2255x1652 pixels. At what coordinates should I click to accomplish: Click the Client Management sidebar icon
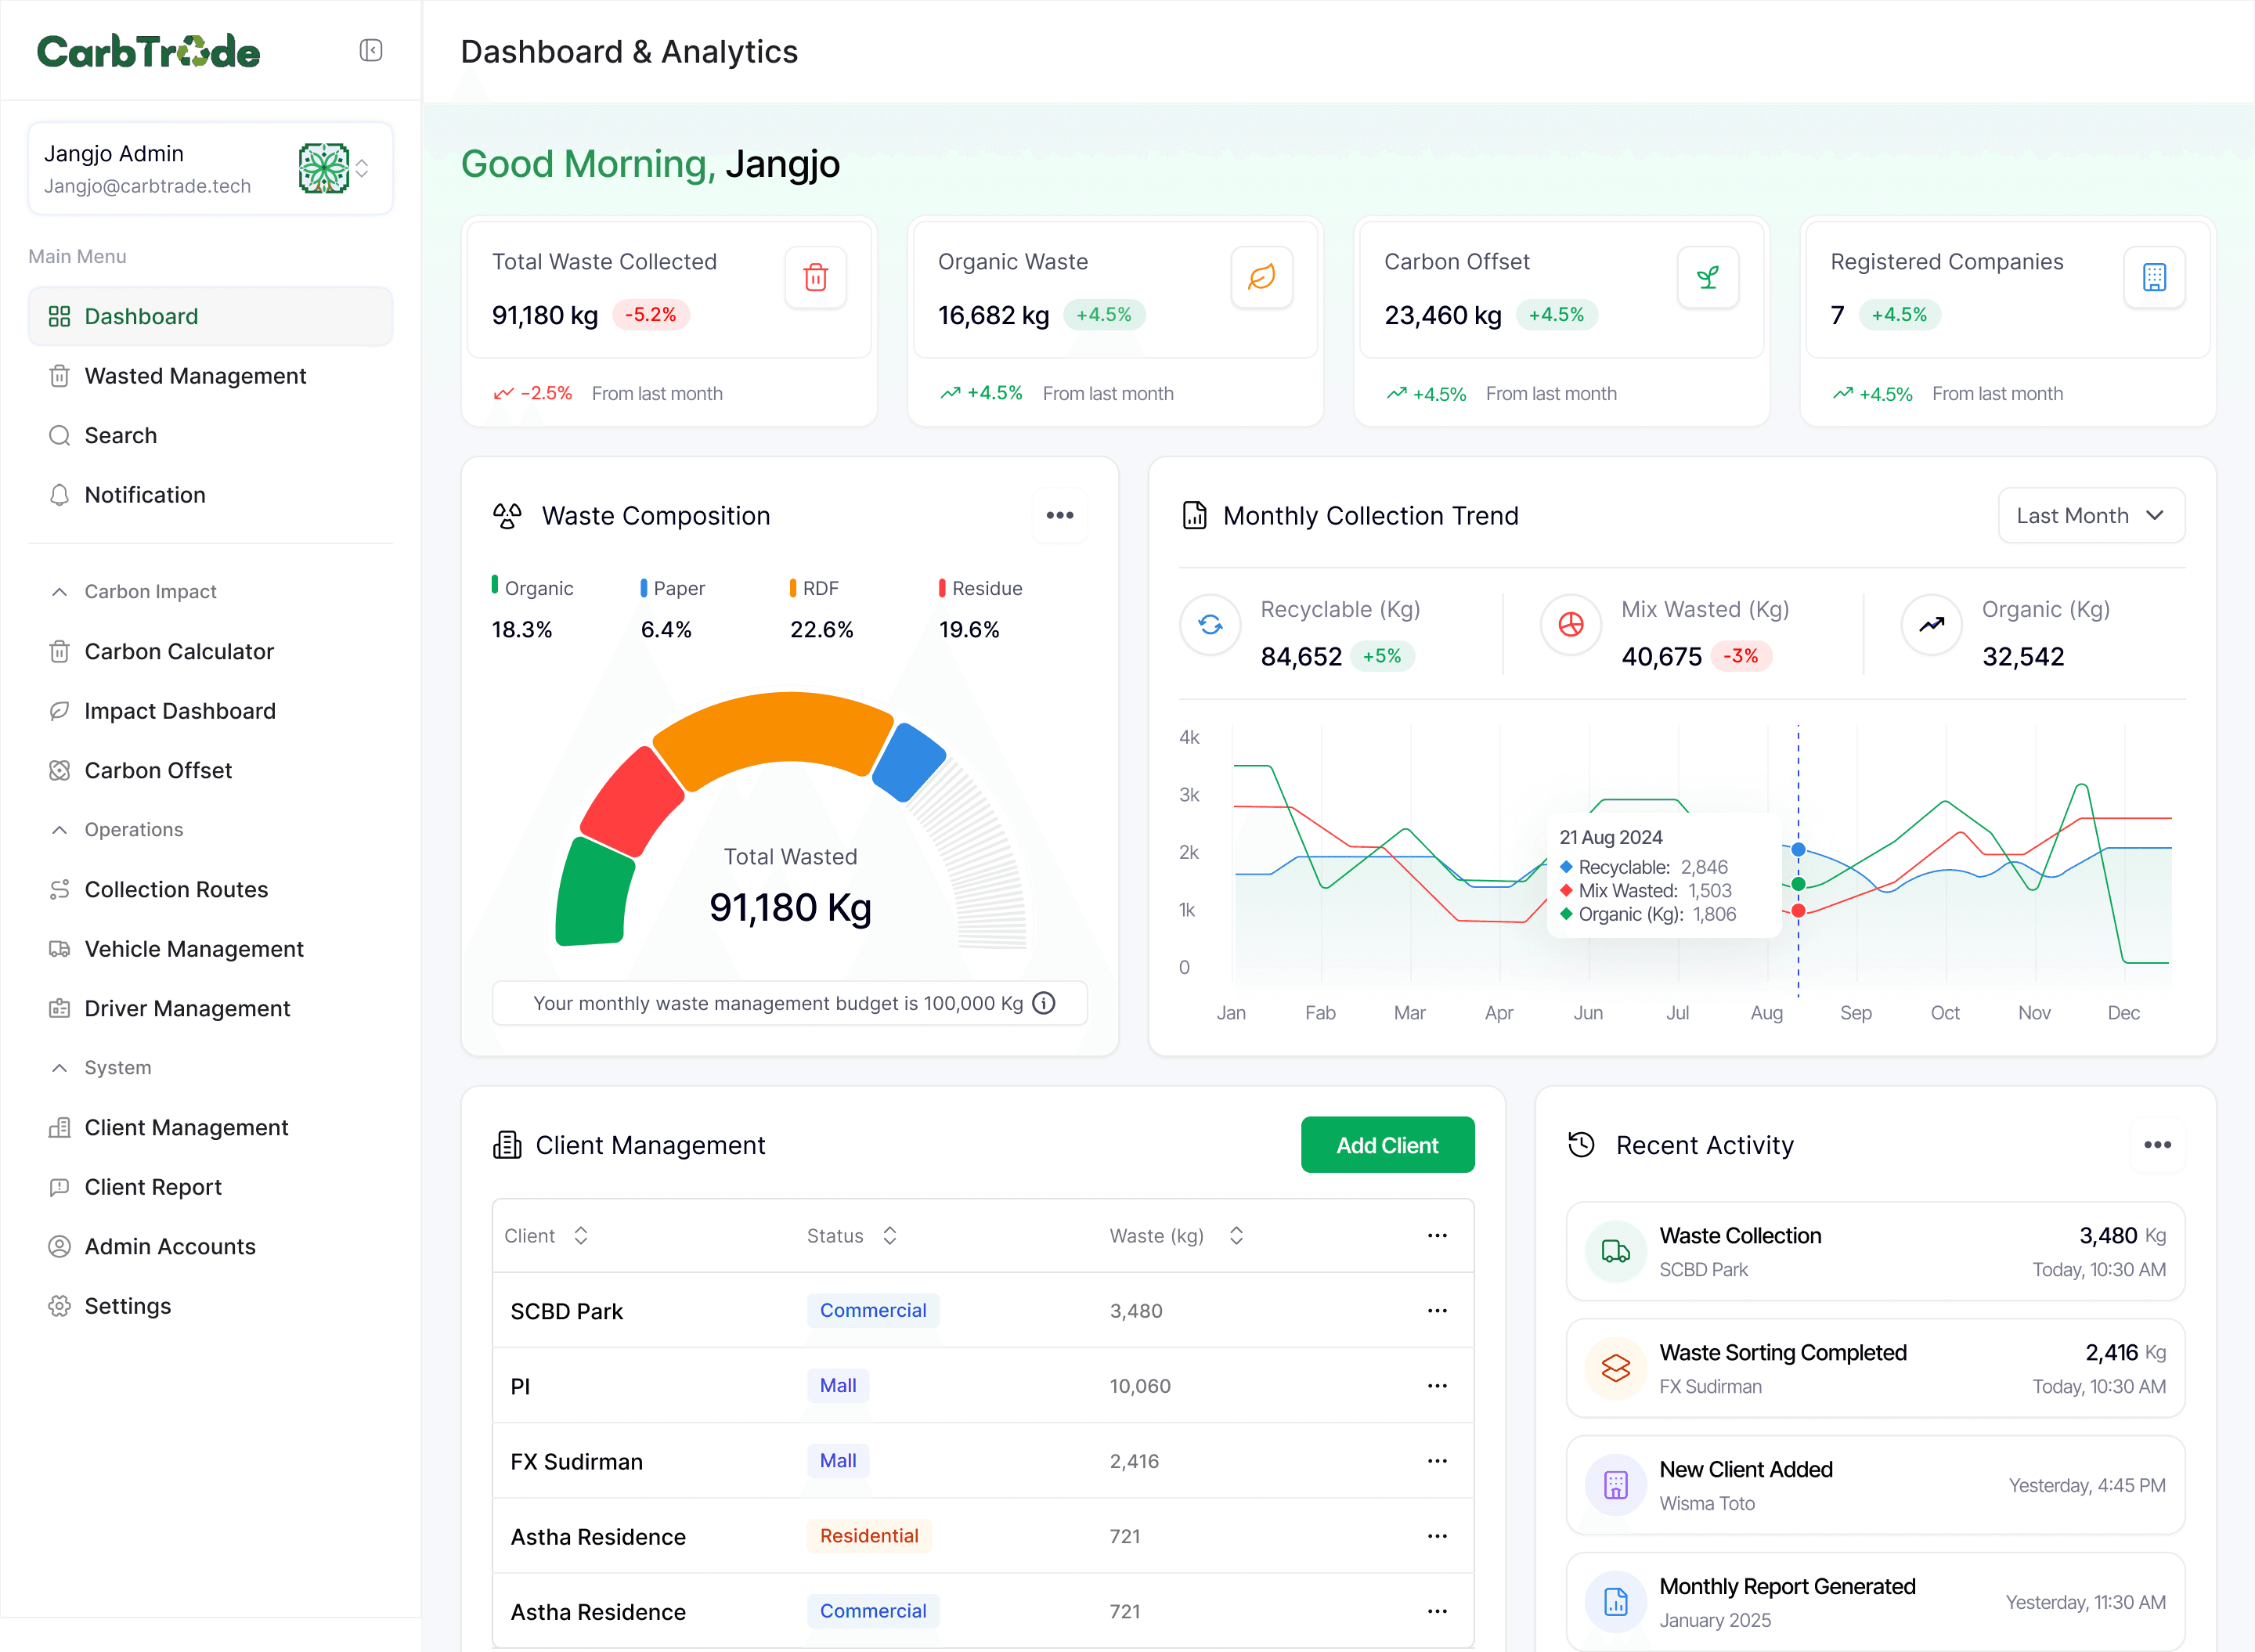pos(59,1127)
